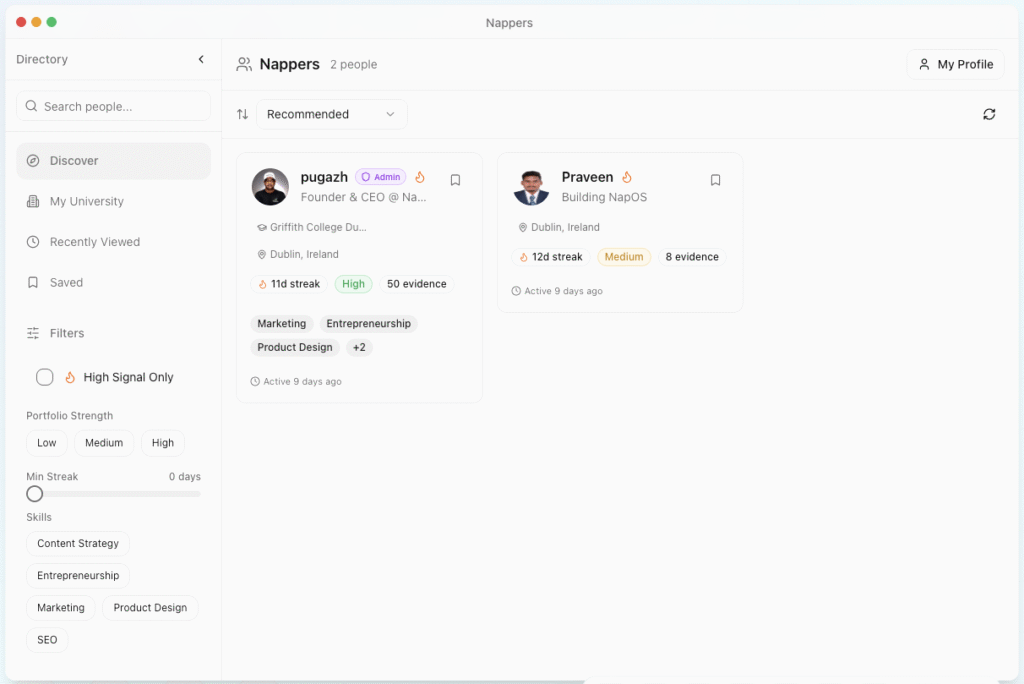The width and height of the screenshot is (1024, 684).
Task: Select the Product Design skill filter
Action: tap(150, 608)
